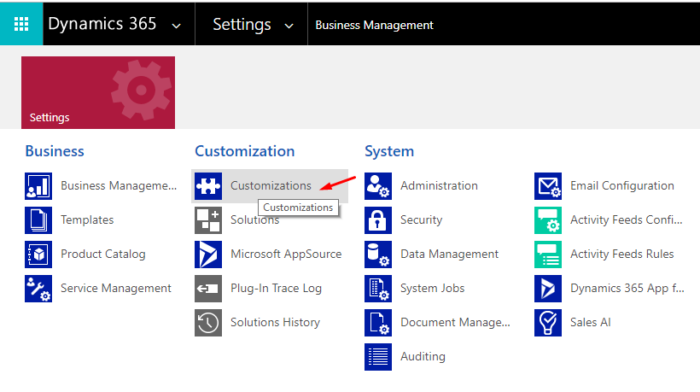The width and height of the screenshot is (700, 392).
Task: Open the Security padlock icon
Action: [x=378, y=220]
